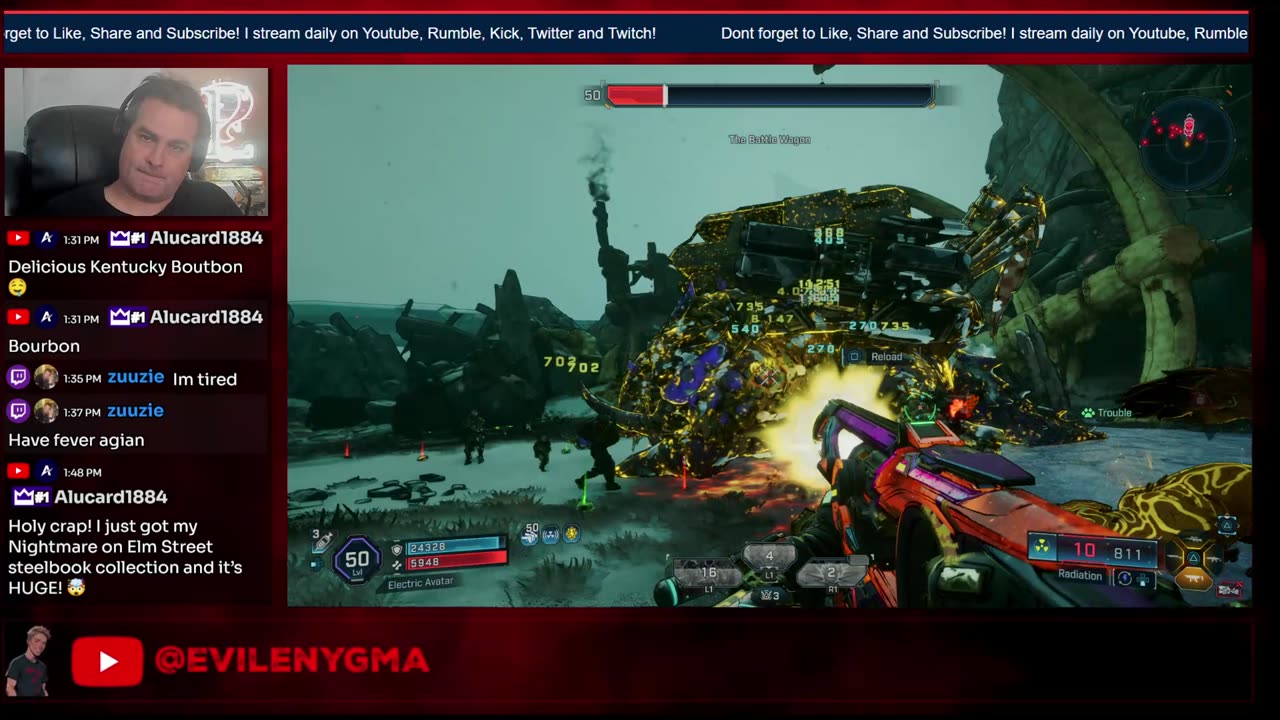Click the syringe repkit icon showing 3
The image size is (1280, 720).
(x=322, y=542)
